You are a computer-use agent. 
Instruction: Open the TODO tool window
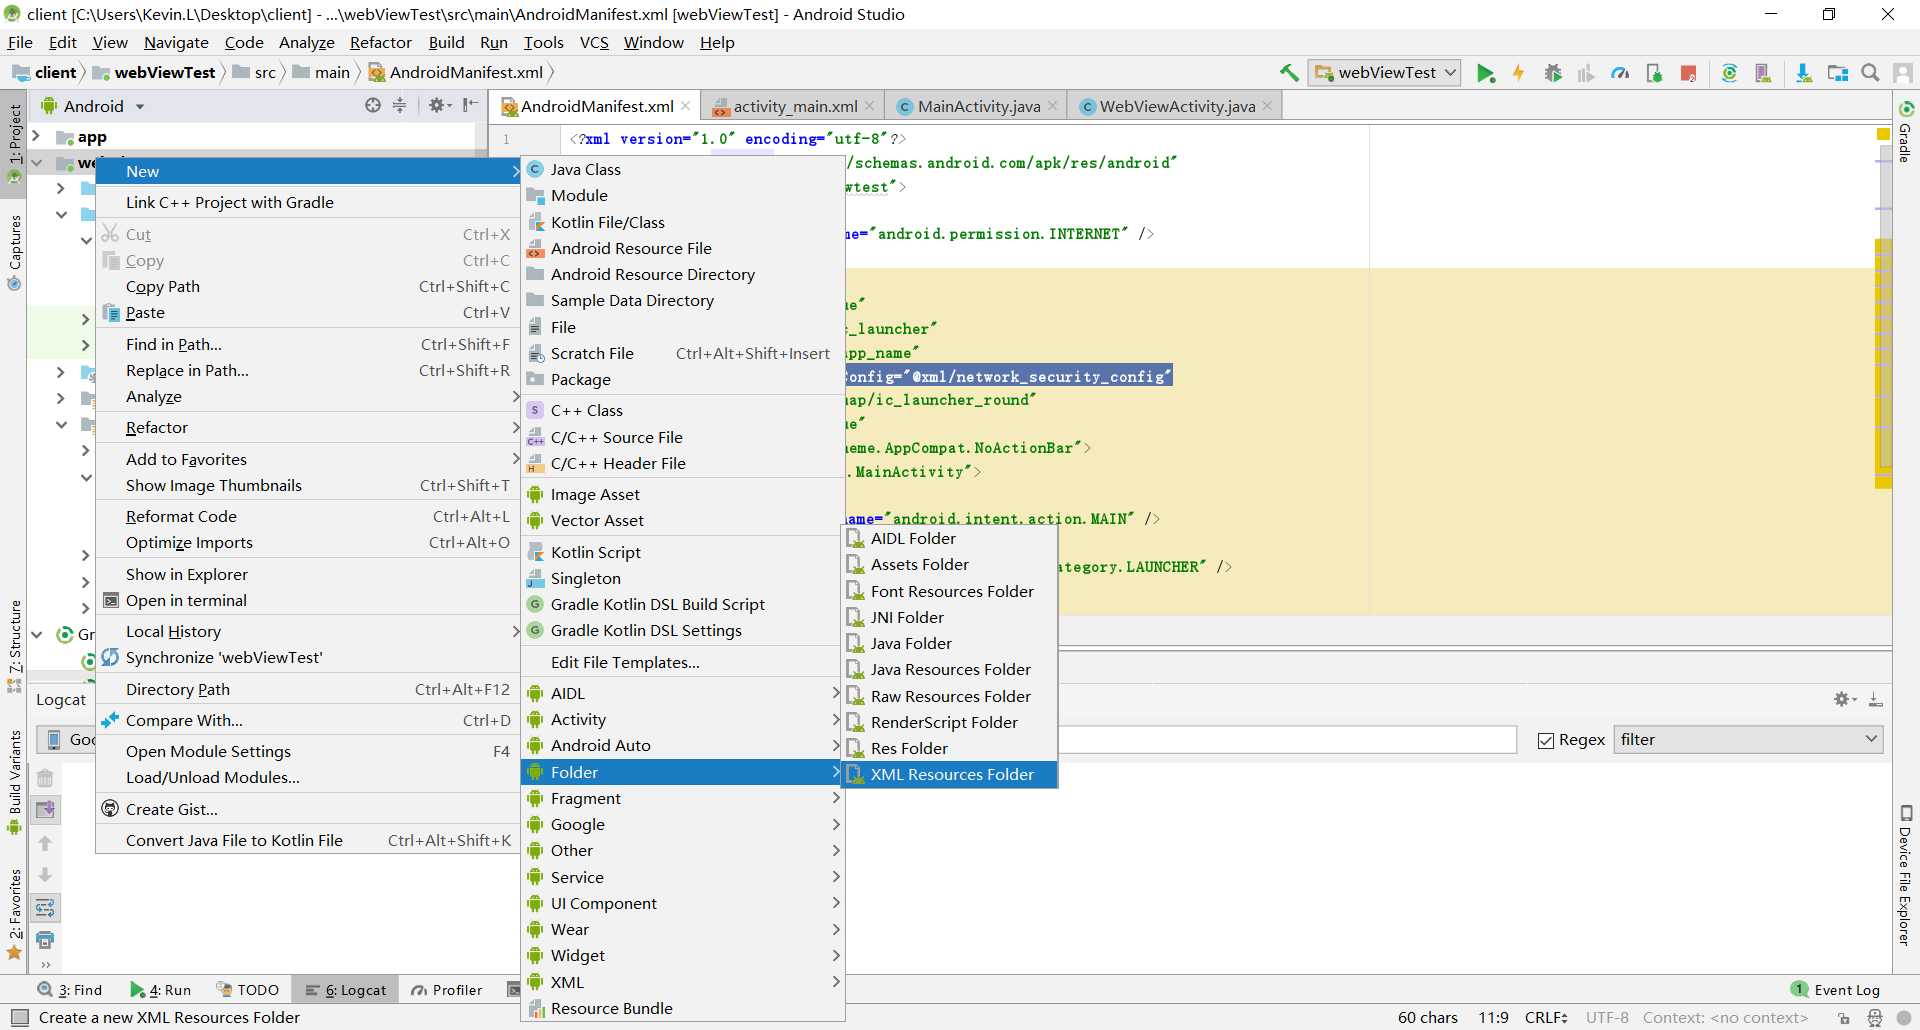coord(247,990)
